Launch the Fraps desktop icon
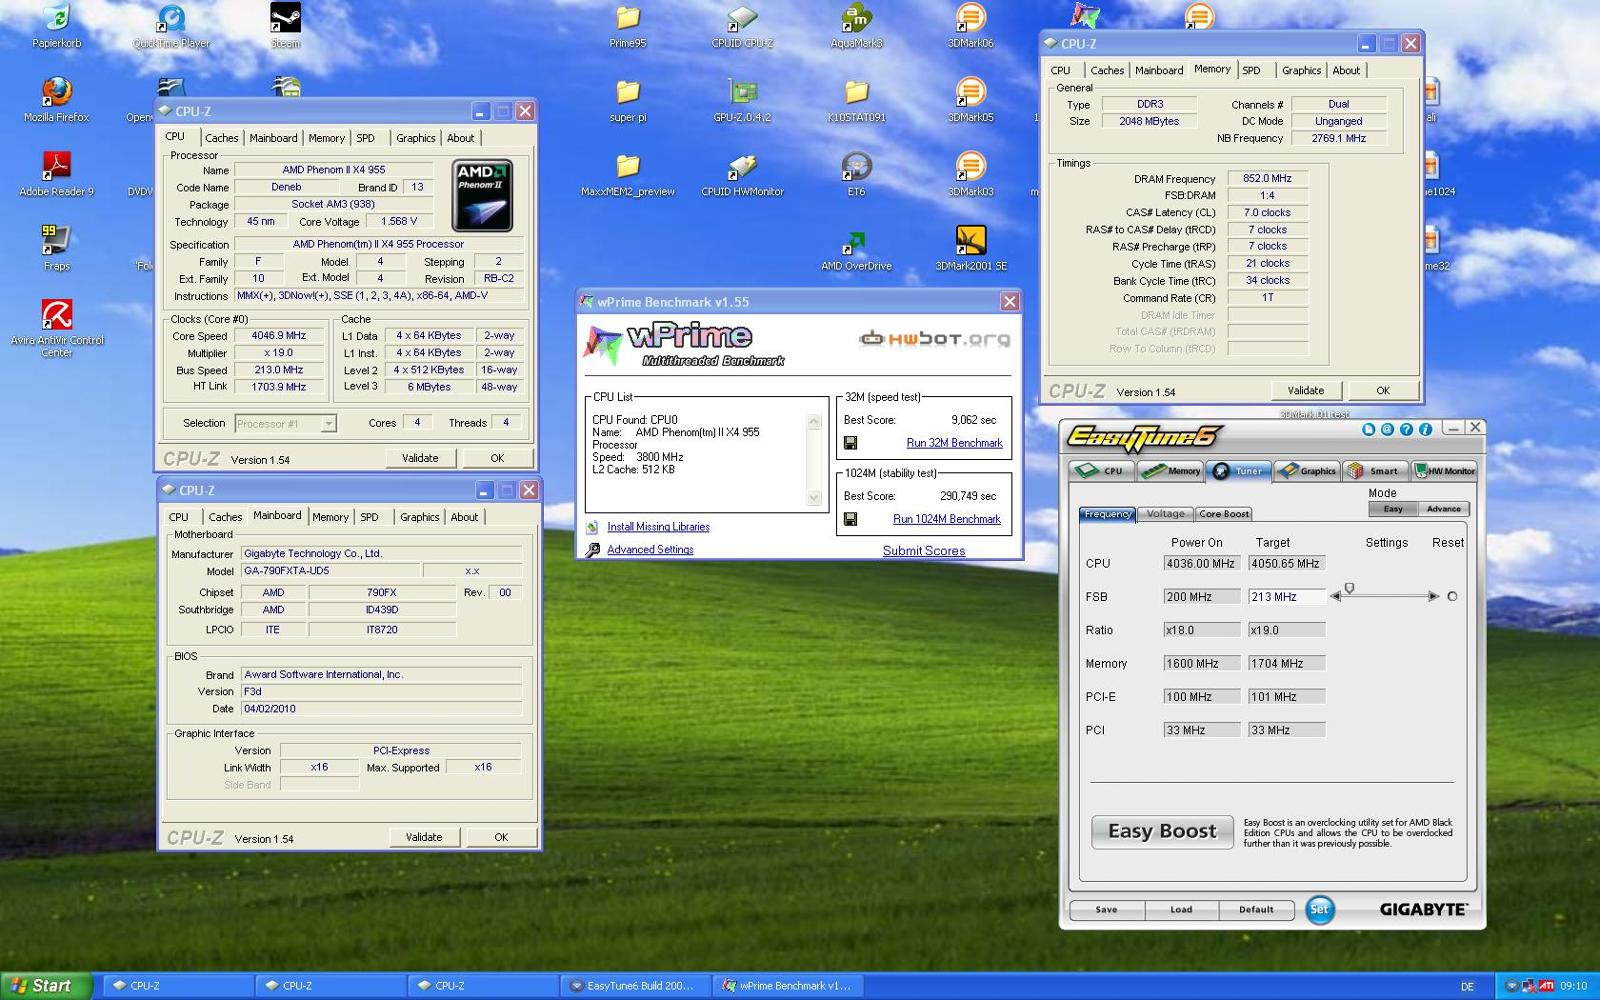 (57, 248)
